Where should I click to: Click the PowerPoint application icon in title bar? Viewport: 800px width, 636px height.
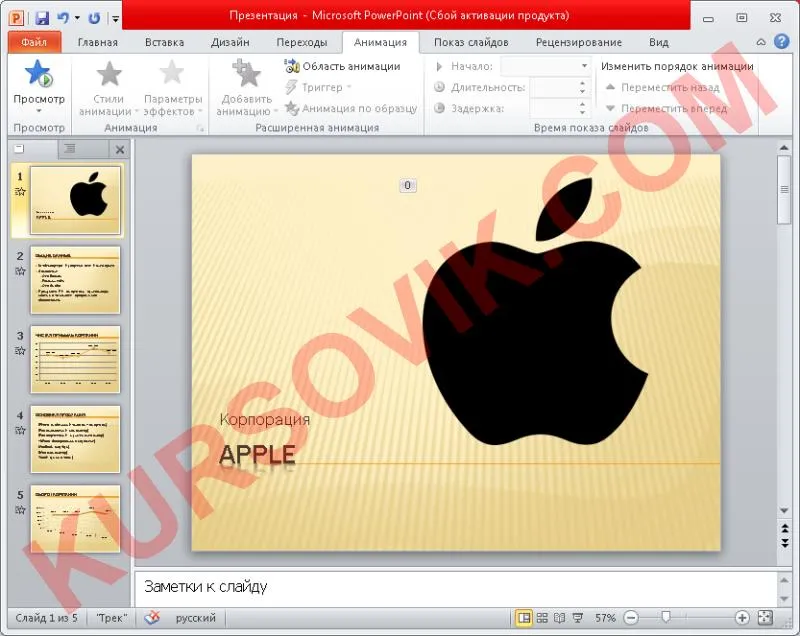tap(16, 18)
